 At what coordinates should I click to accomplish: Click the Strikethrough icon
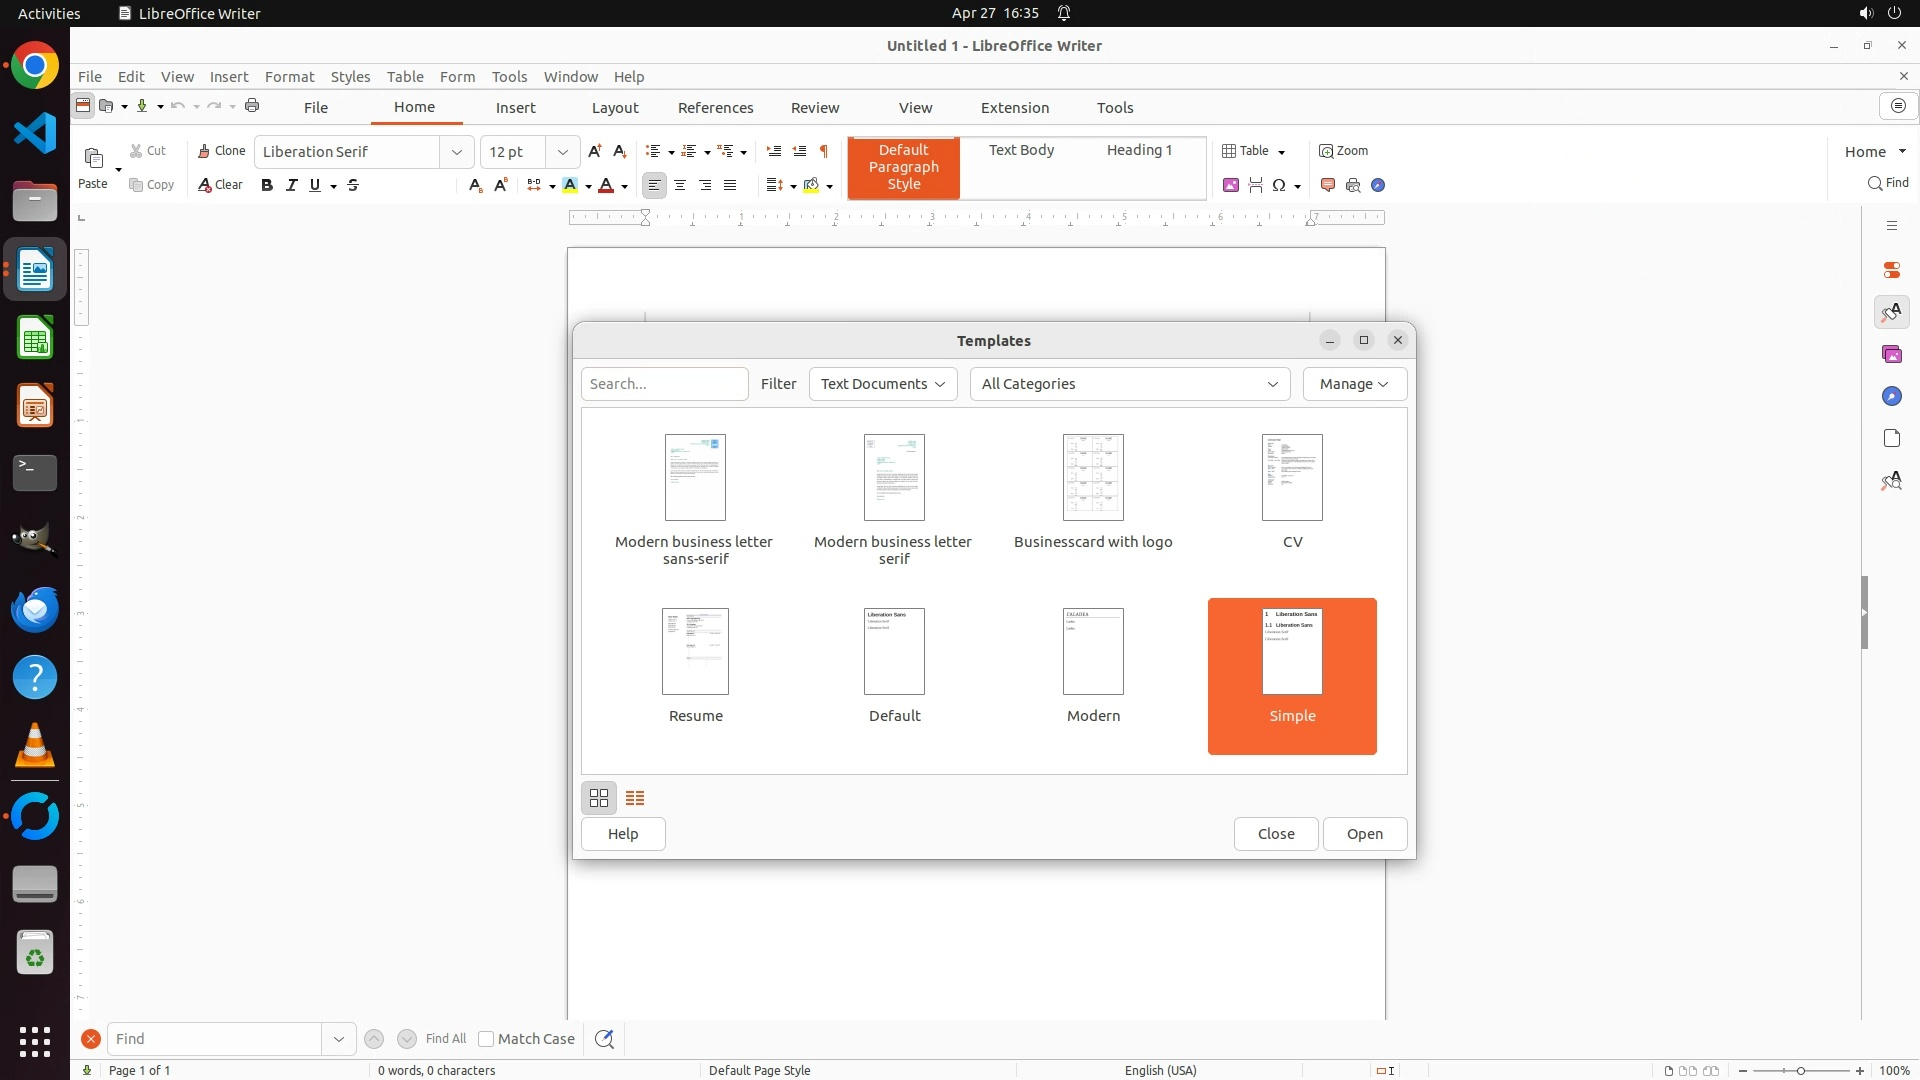(x=353, y=185)
